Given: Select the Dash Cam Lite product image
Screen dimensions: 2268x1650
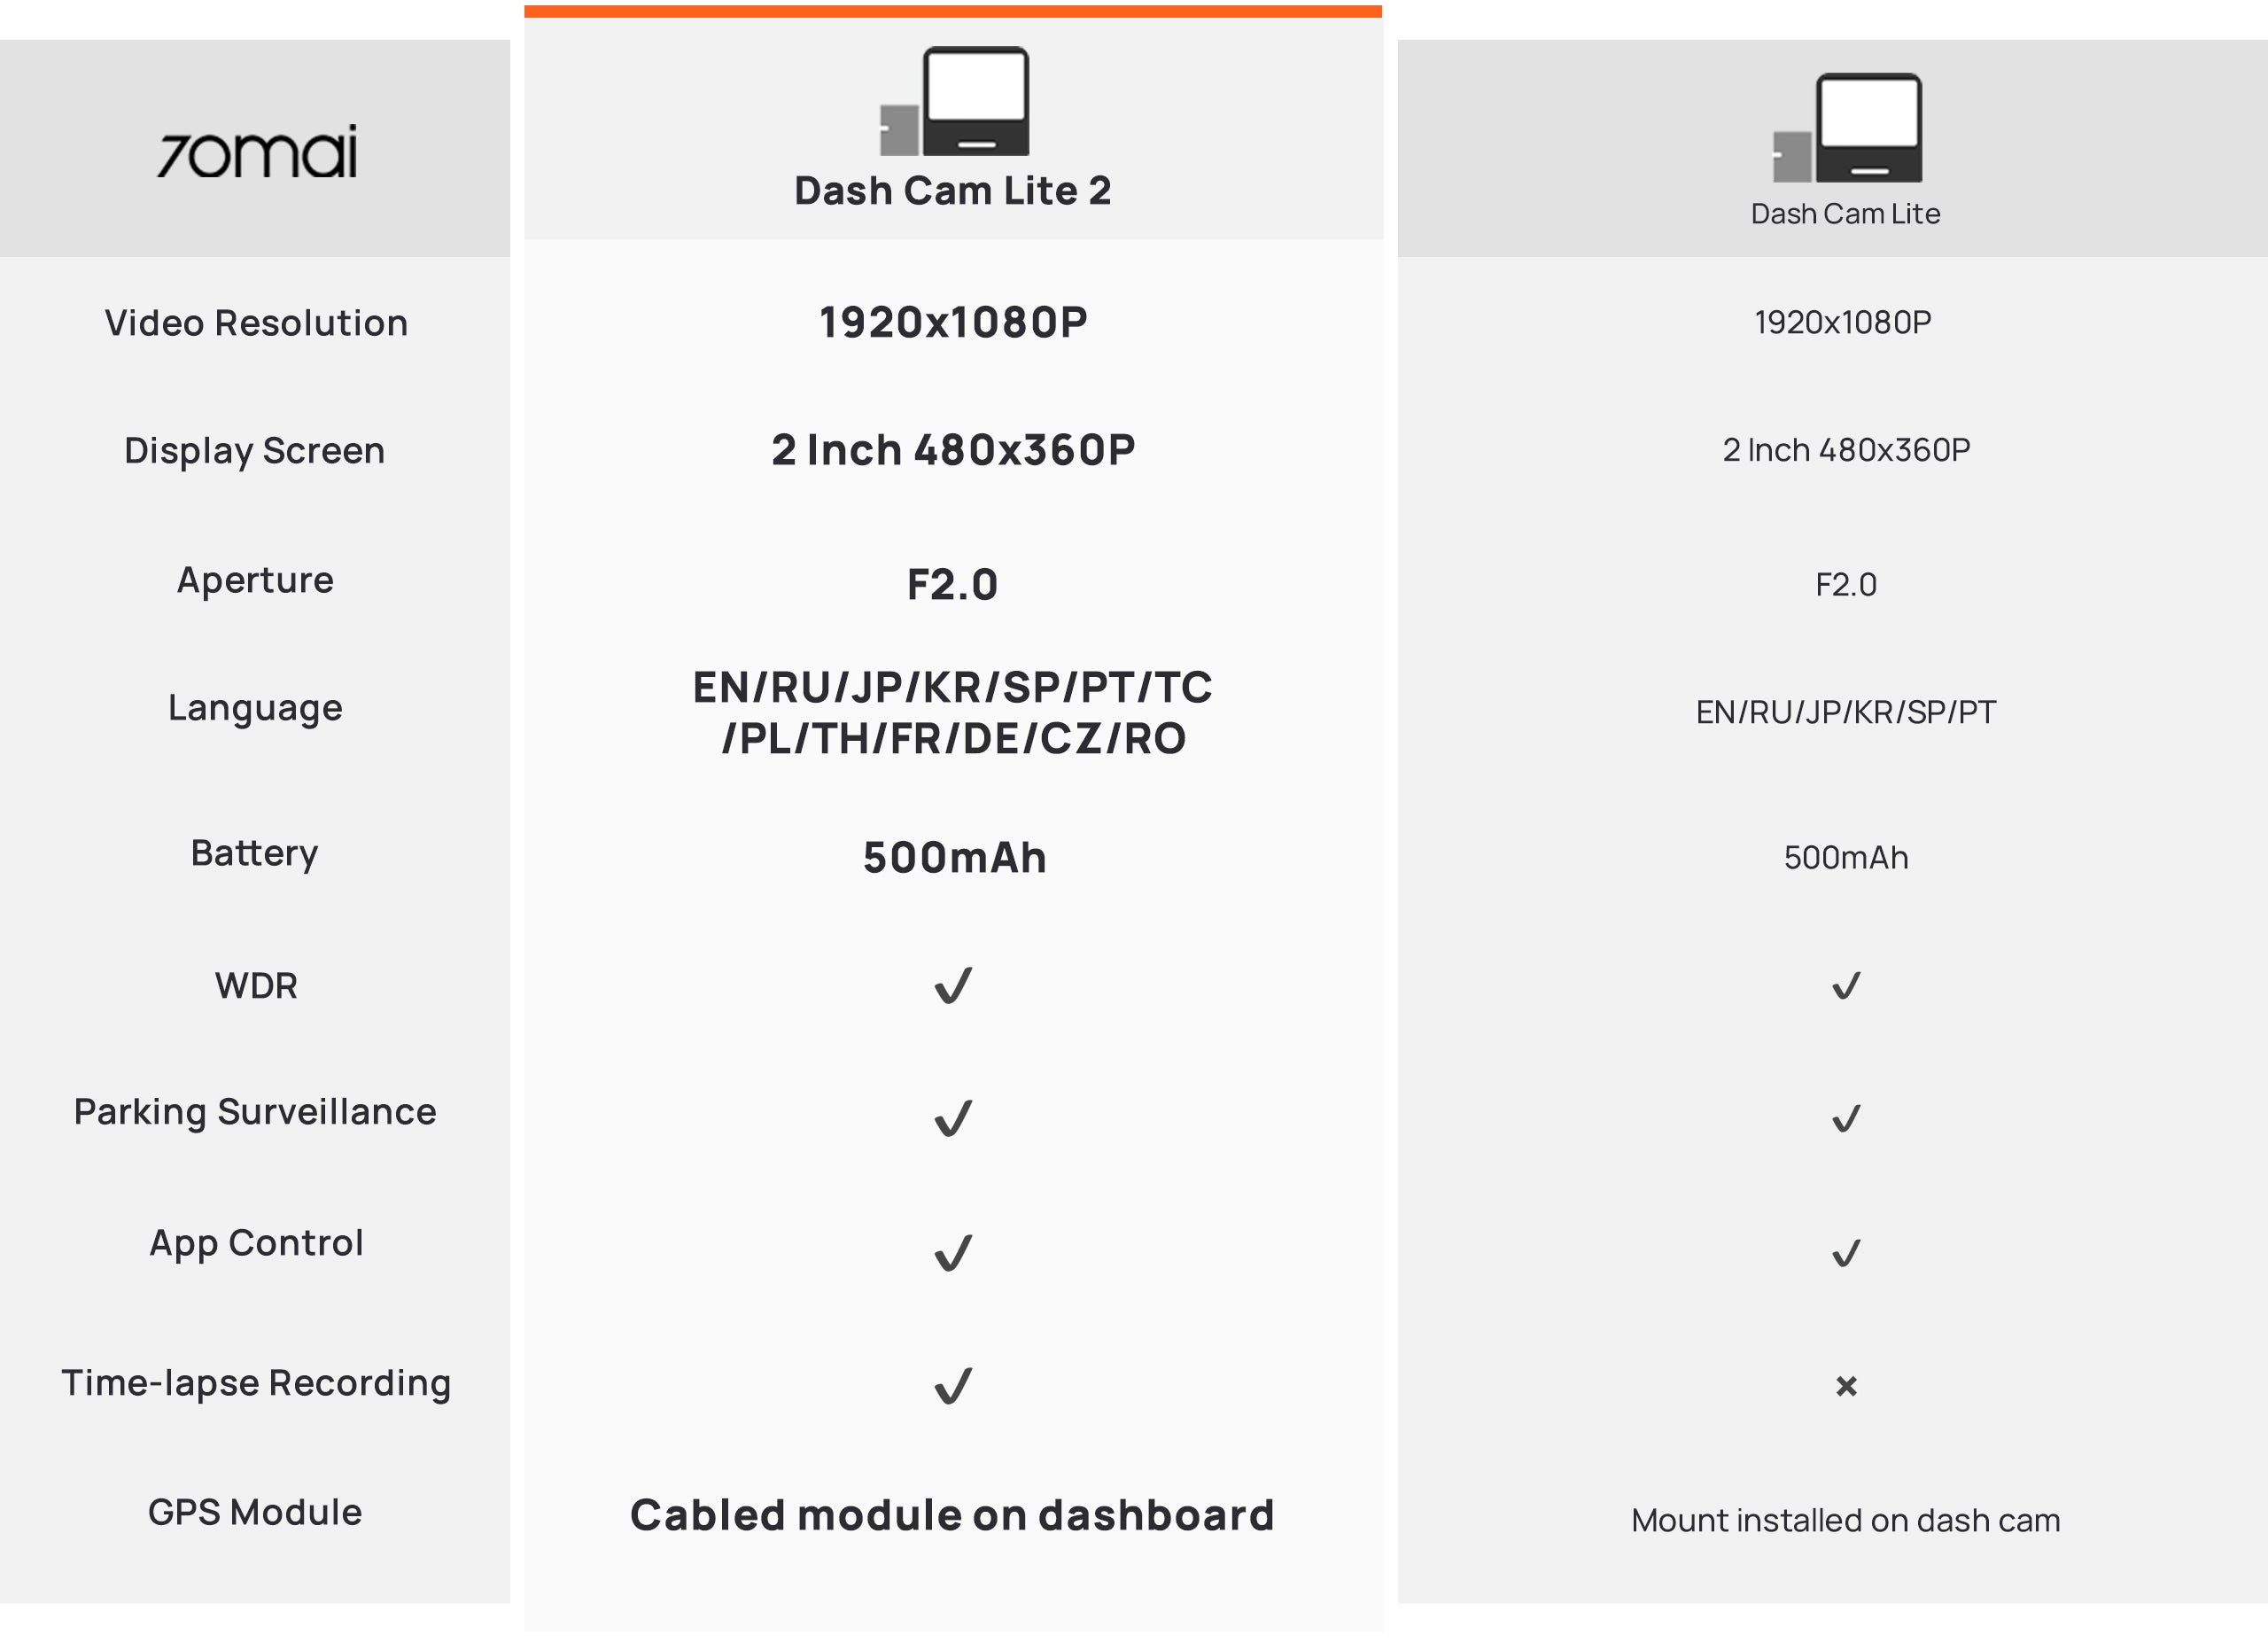Looking at the screenshot, I should point(1847,128).
